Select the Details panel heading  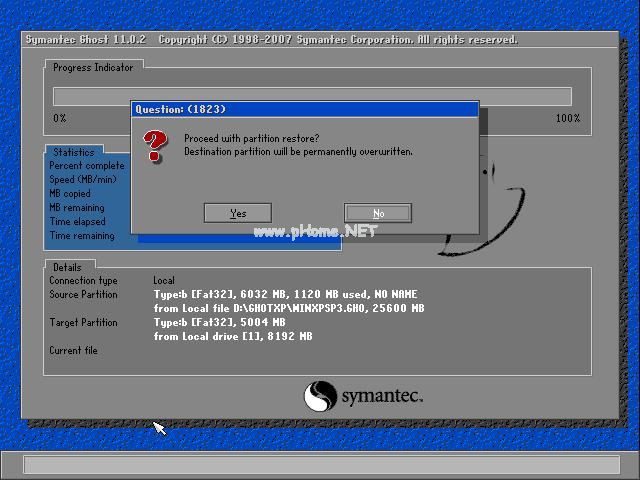coord(67,267)
